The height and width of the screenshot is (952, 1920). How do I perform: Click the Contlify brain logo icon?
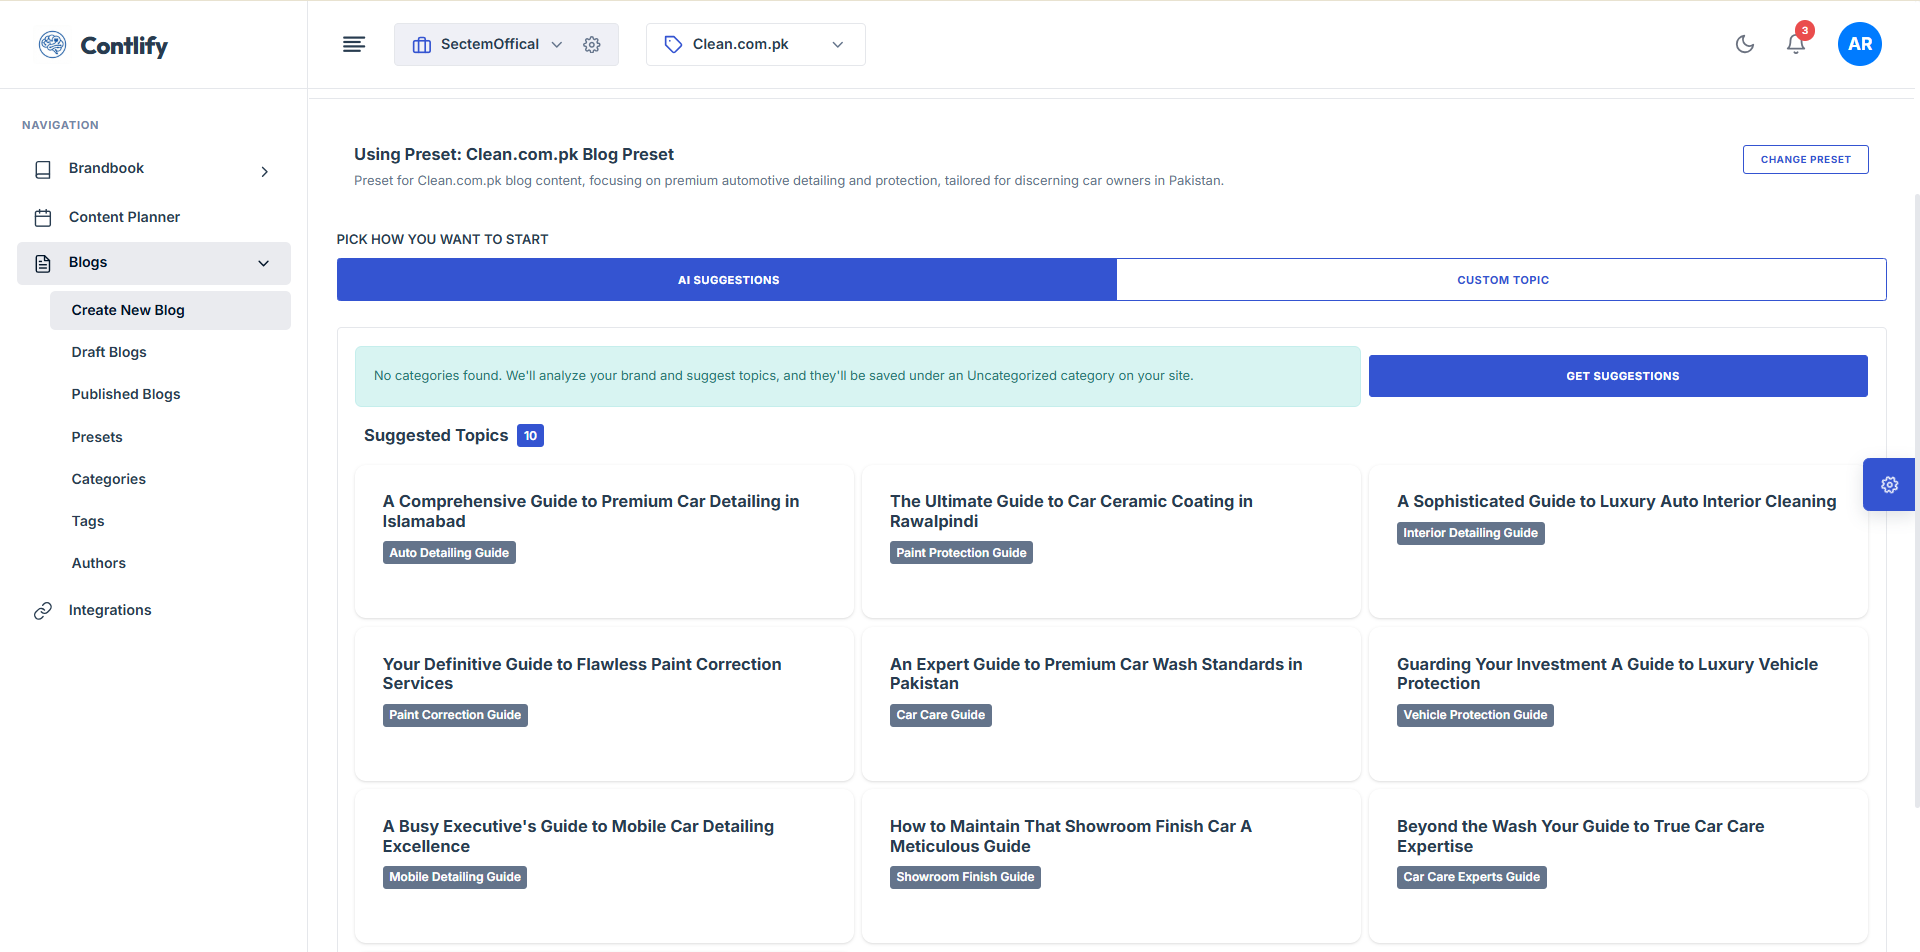click(x=52, y=44)
